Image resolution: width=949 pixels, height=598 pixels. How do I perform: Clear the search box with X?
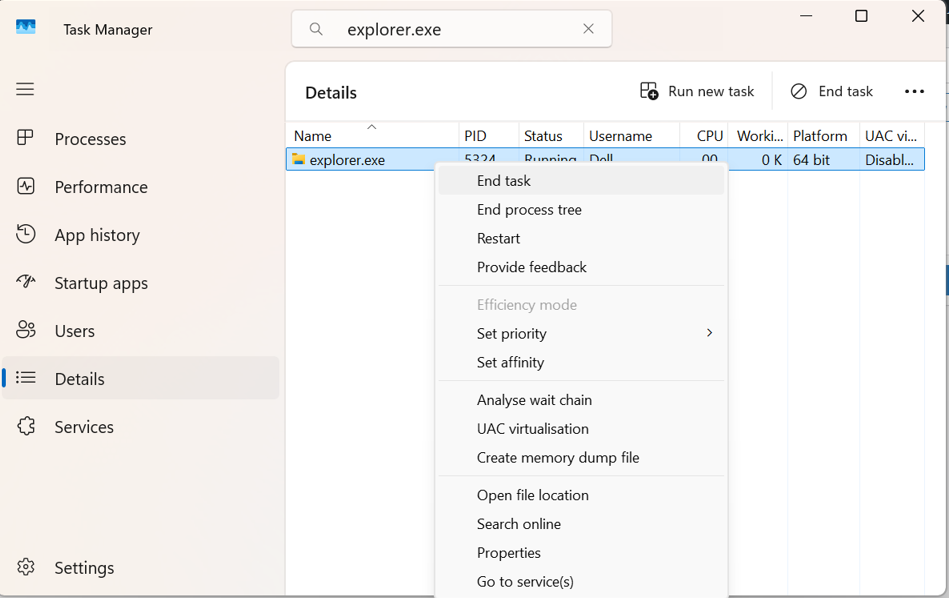pos(588,29)
